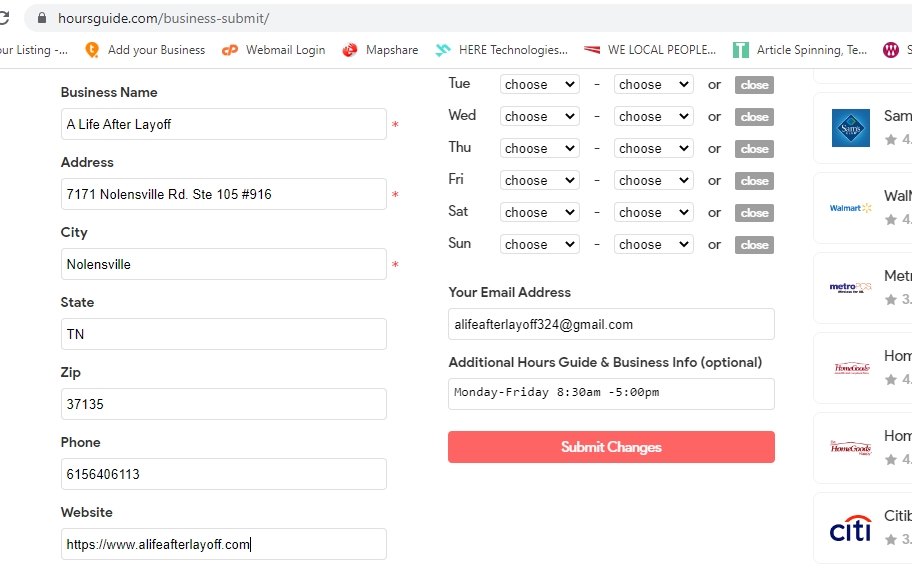Mark Tuesday as closed

coord(754,85)
